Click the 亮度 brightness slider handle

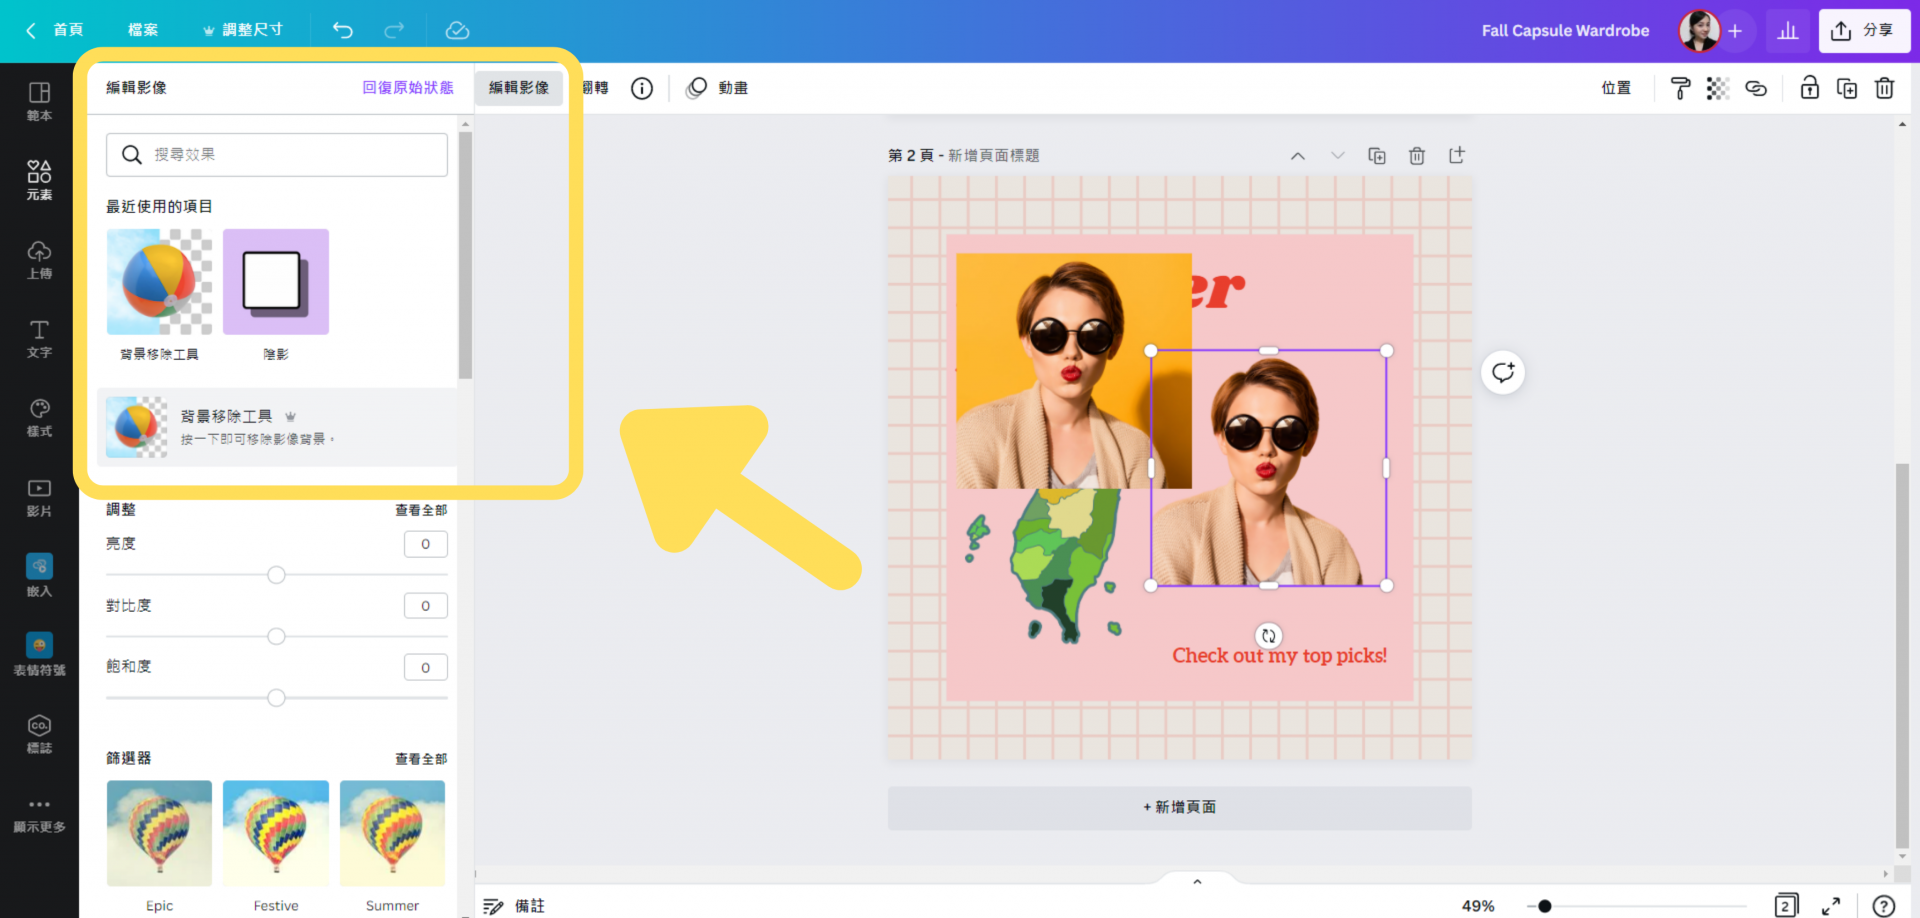(277, 575)
